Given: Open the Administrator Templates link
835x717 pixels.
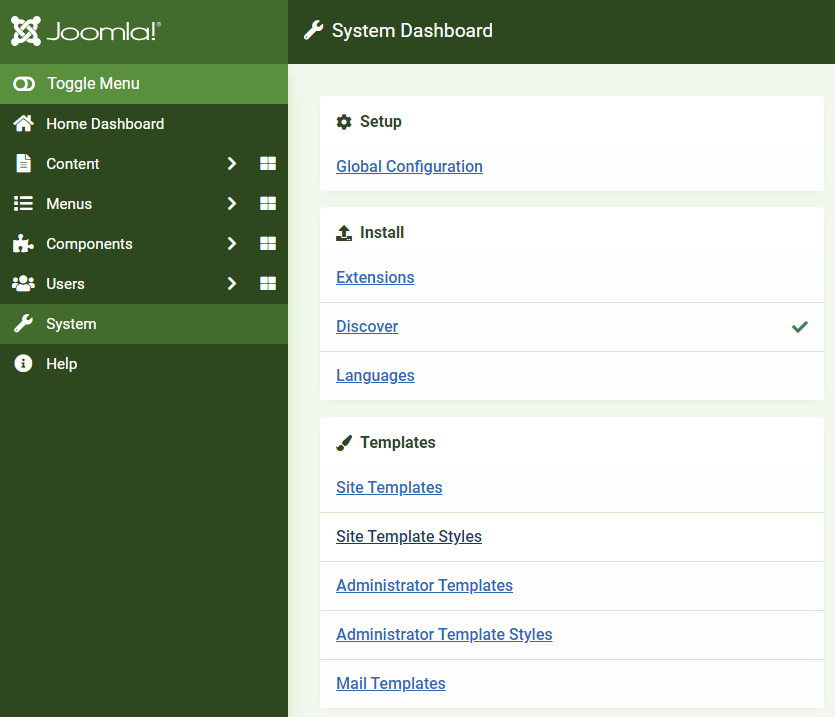Looking at the screenshot, I should pos(424,585).
